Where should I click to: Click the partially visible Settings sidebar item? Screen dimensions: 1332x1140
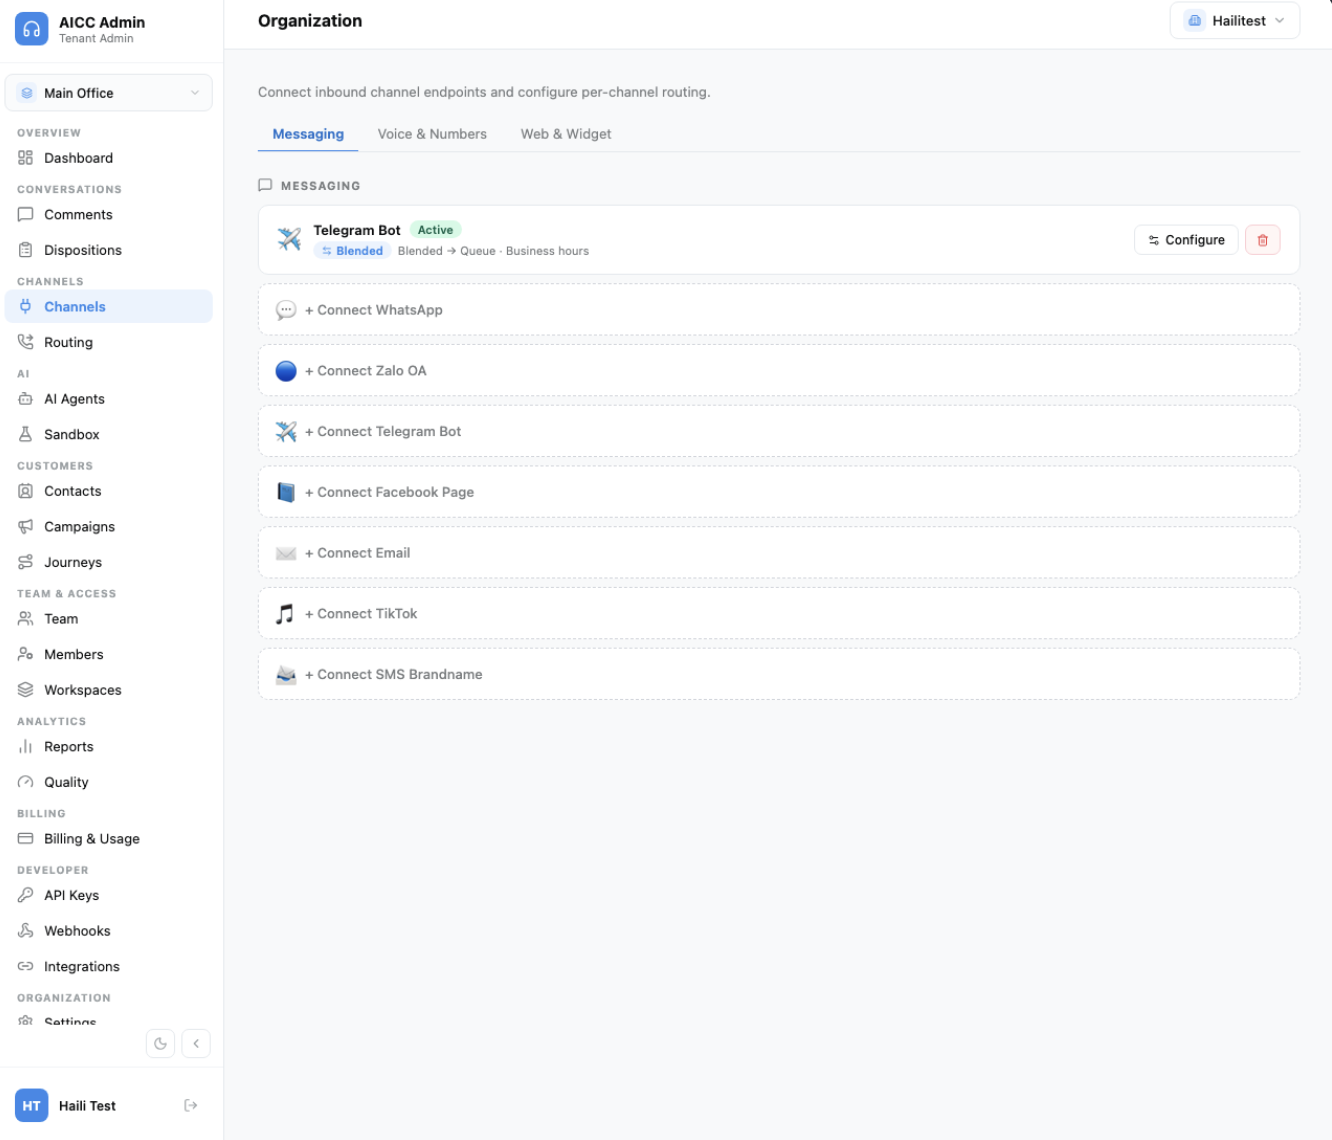(x=109, y=1021)
